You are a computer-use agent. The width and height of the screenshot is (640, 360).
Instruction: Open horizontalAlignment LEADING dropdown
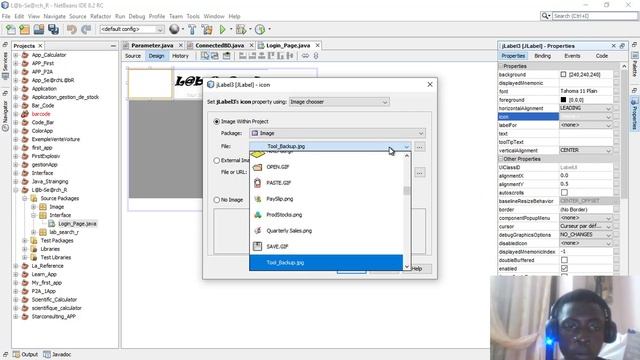click(x=586, y=108)
